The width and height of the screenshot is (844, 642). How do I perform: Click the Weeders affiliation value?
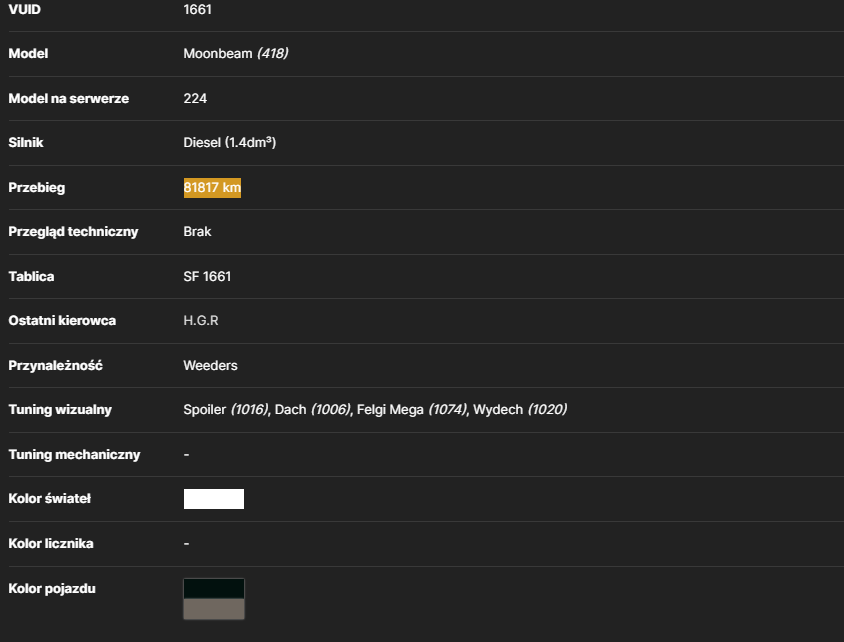[x=210, y=366]
